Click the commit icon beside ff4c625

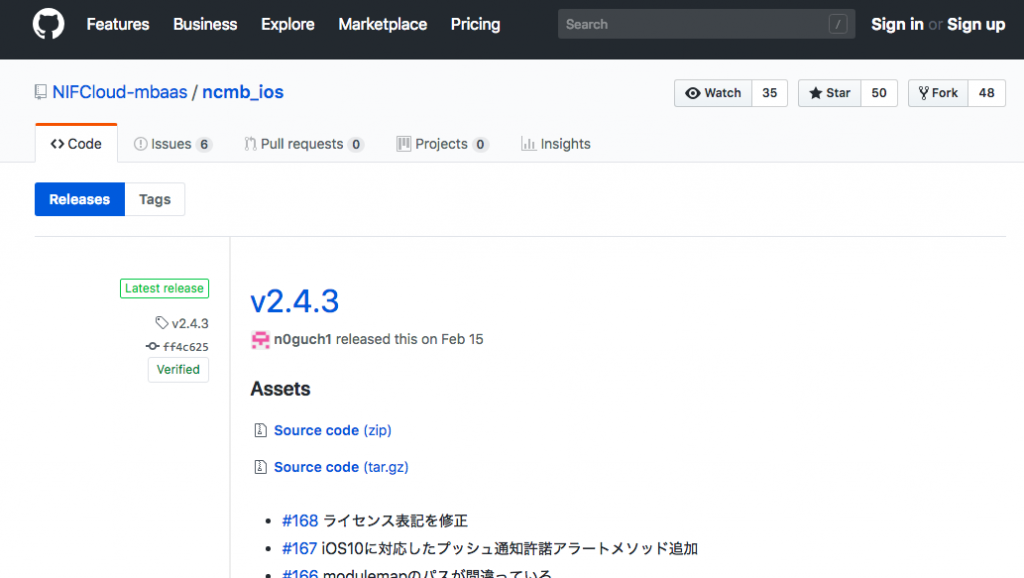[154, 346]
